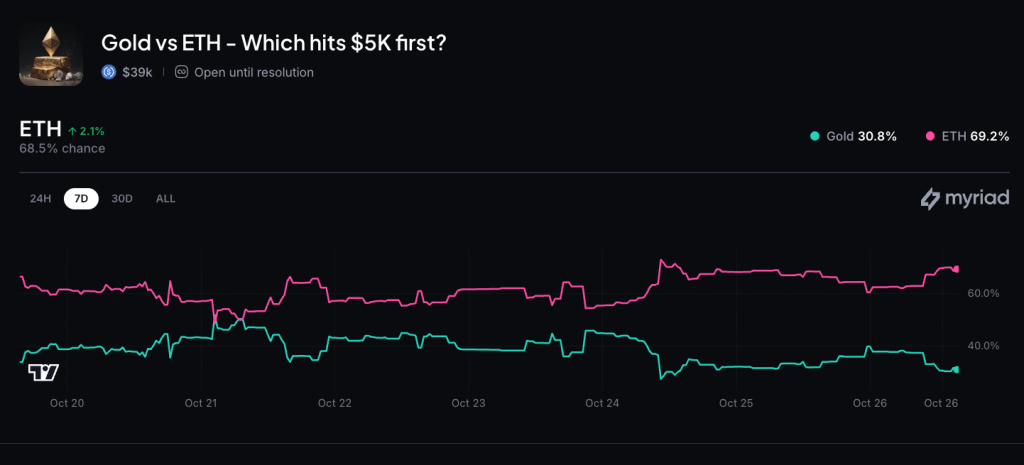Select the 7D time range
1024x465 pixels.
(82, 198)
